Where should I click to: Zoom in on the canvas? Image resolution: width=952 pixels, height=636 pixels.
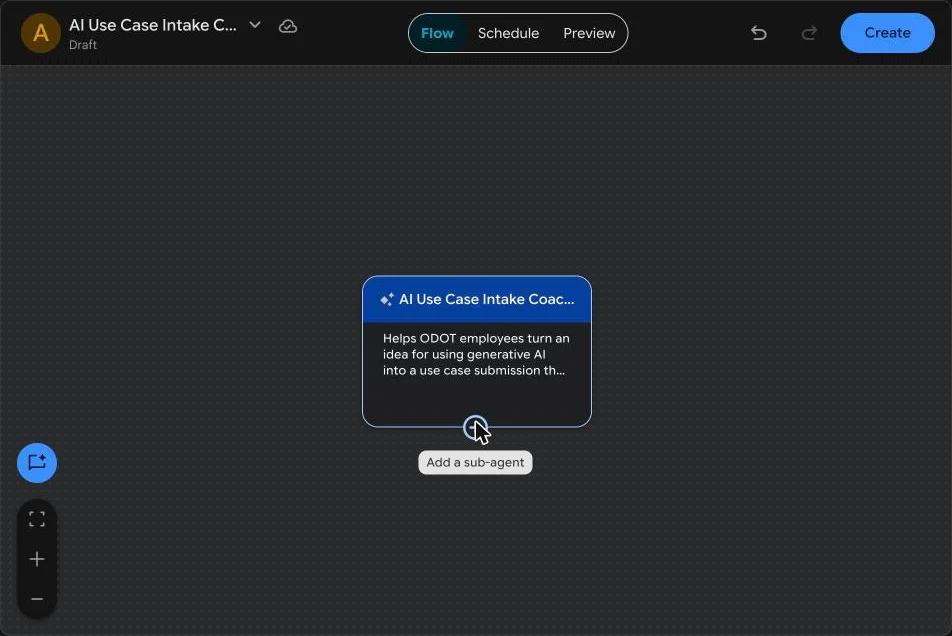37,559
